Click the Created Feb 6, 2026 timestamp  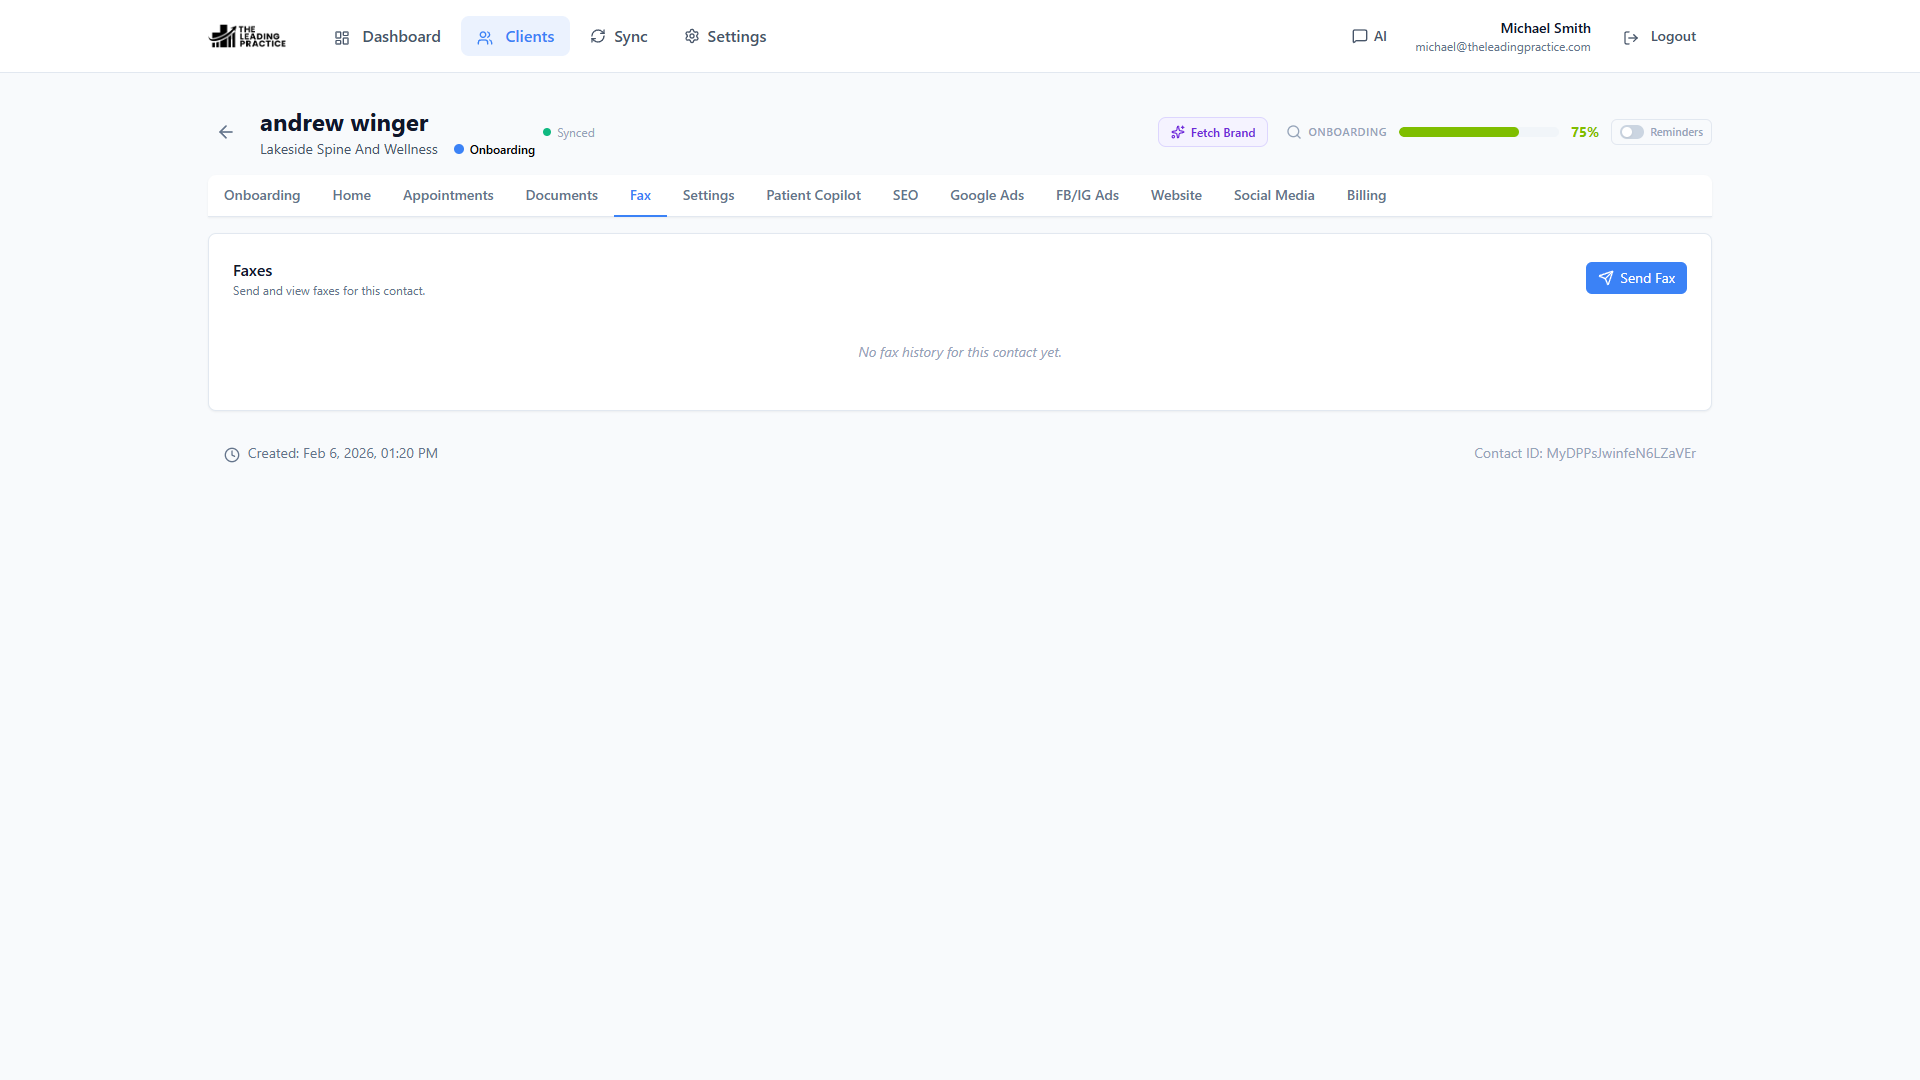tap(343, 453)
